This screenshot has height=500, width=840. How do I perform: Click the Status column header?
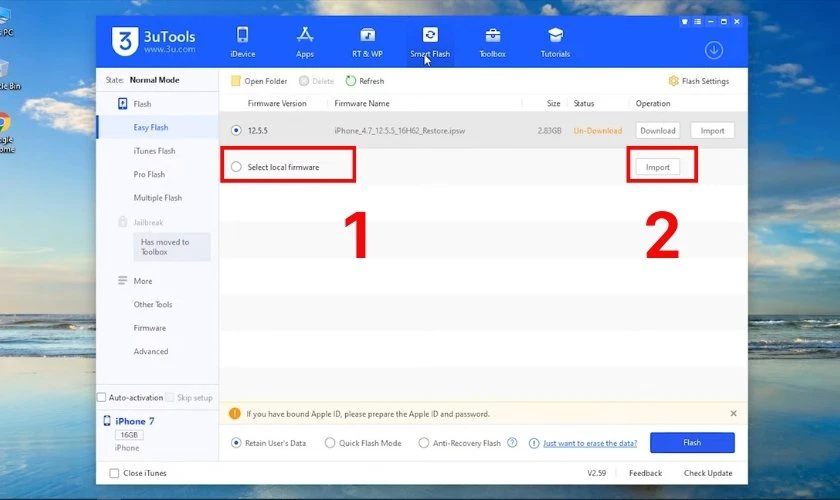(x=583, y=103)
